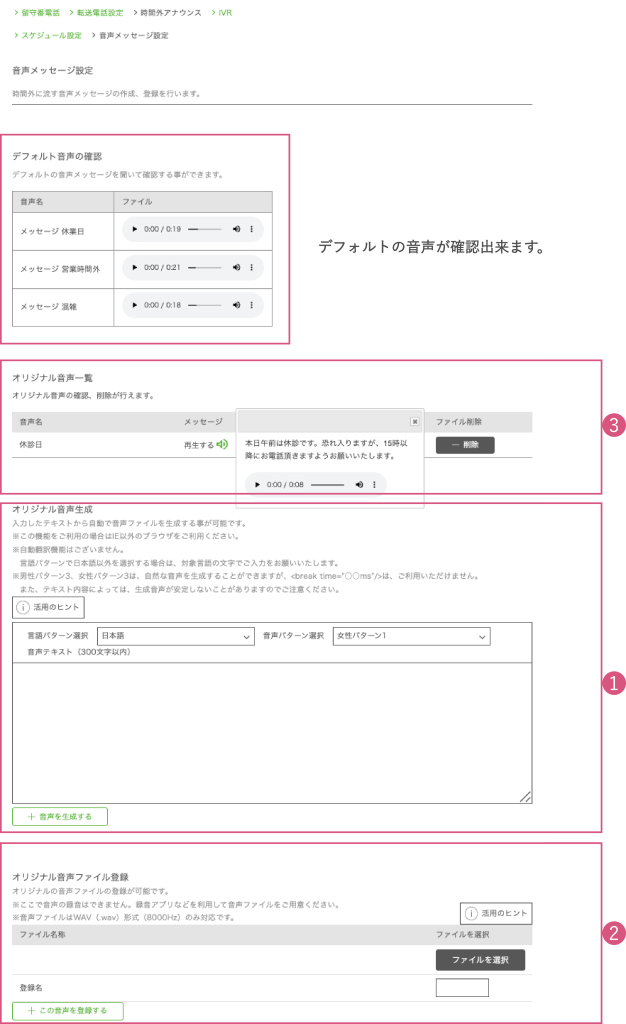
Task: Open the 言語パターン選択 dropdown
Action: point(175,636)
